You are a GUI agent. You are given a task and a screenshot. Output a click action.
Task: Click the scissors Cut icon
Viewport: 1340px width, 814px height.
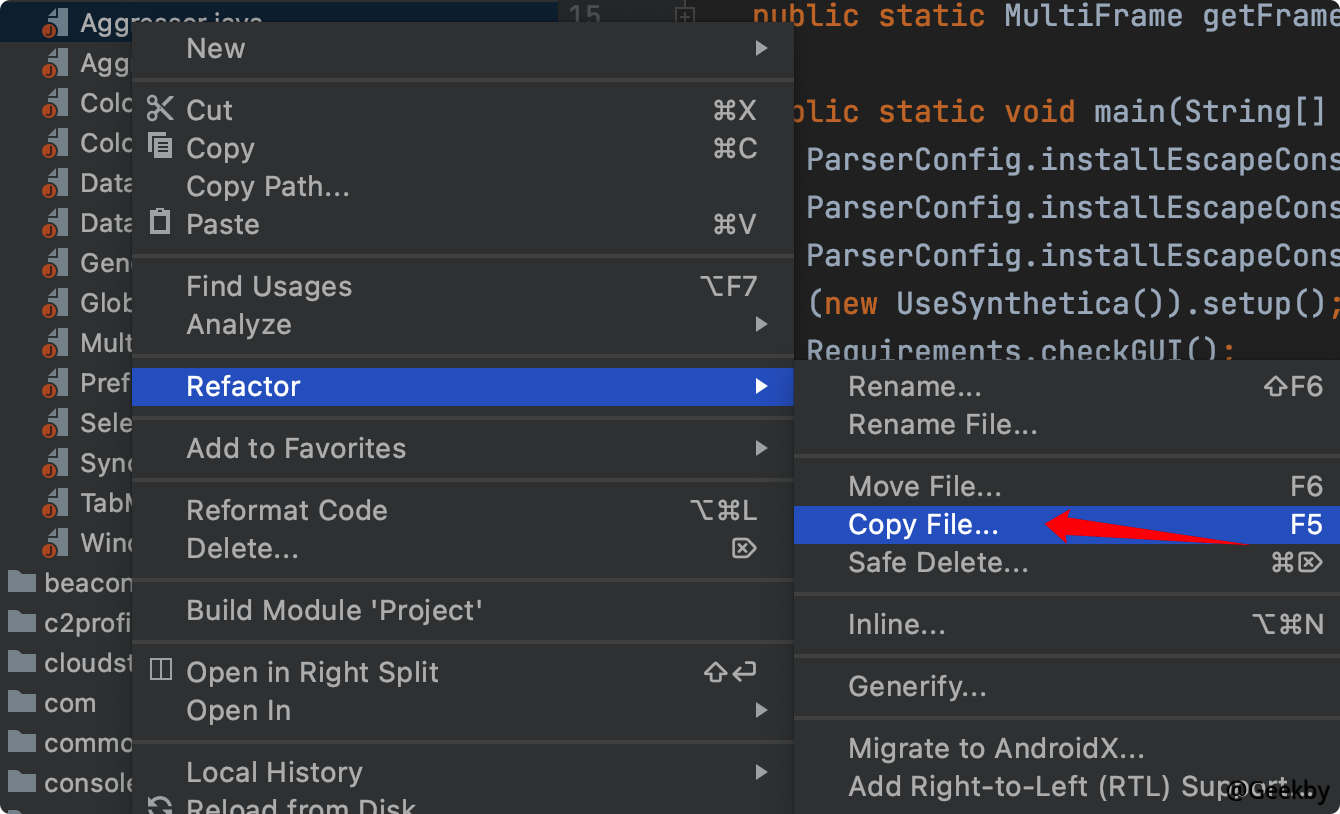tap(159, 109)
